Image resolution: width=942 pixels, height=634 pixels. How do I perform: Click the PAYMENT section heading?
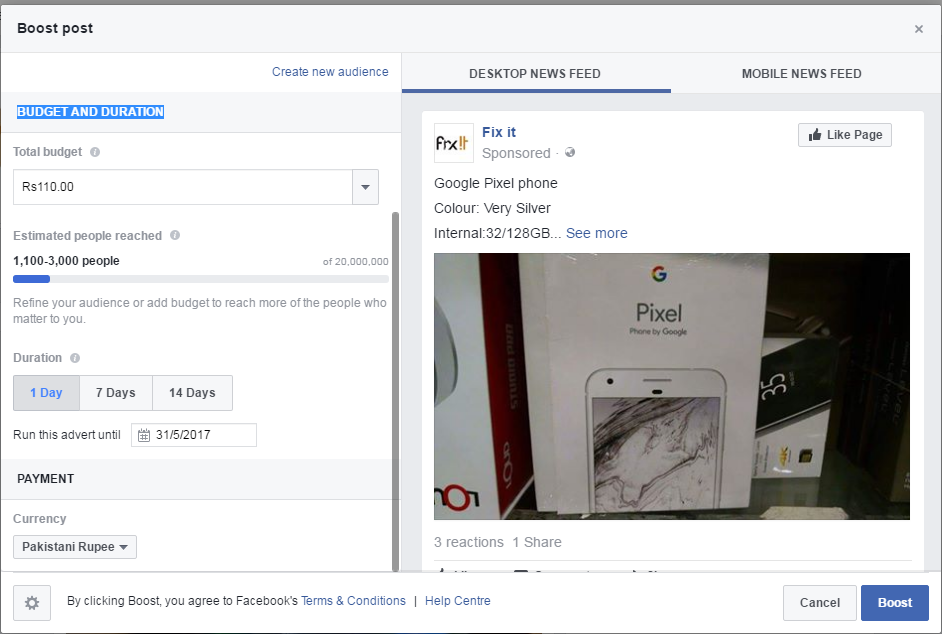pyautogui.click(x=46, y=479)
